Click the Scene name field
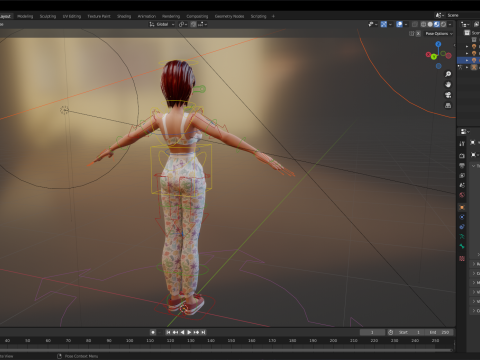 click(x=463, y=15)
